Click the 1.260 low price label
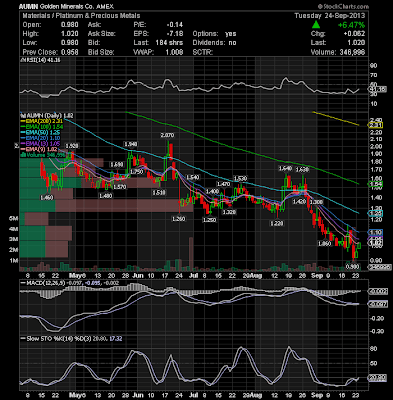This screenshot has height=400, width=393. click(x=179, y=219)
